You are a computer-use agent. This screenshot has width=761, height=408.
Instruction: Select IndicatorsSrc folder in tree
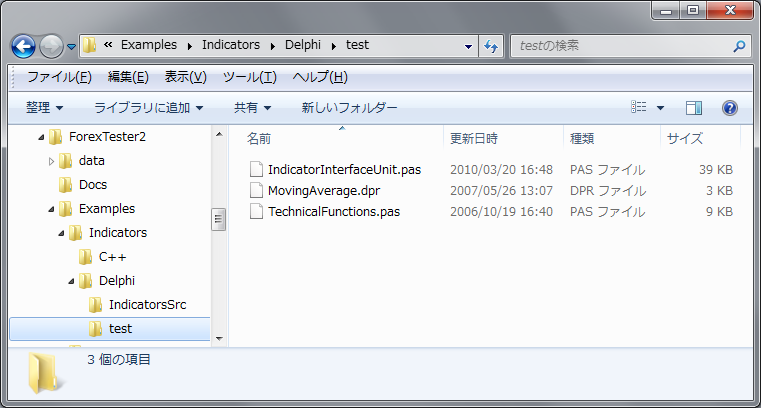148,305
